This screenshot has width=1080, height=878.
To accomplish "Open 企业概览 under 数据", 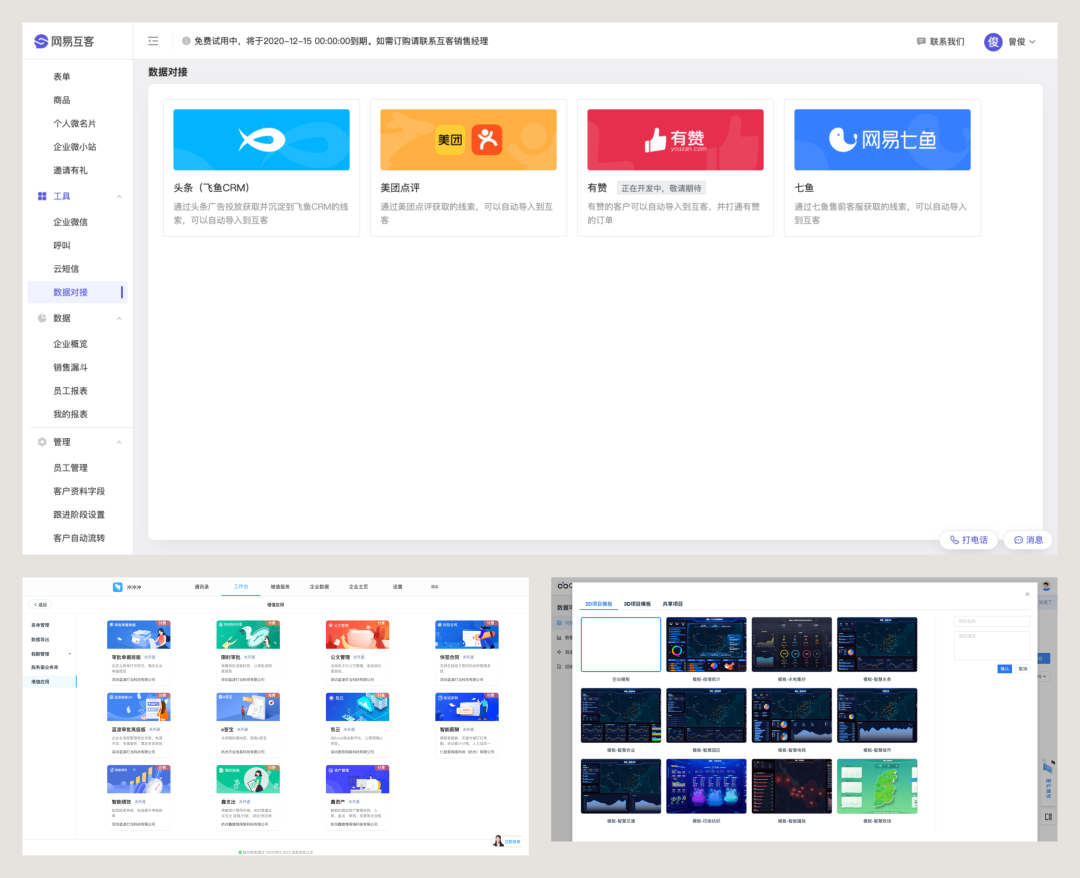I will [70, 344].
